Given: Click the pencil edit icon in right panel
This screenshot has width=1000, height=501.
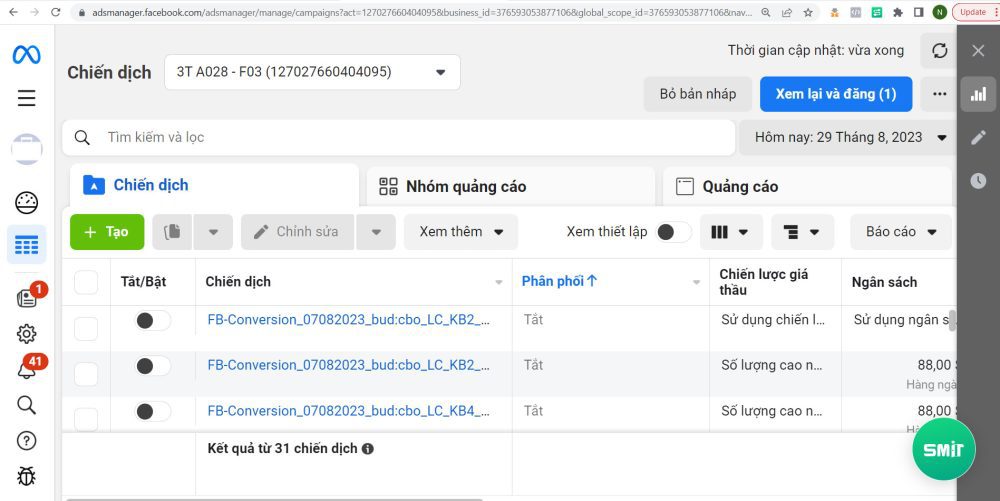Looking at the screenshot, I should 978,138.
